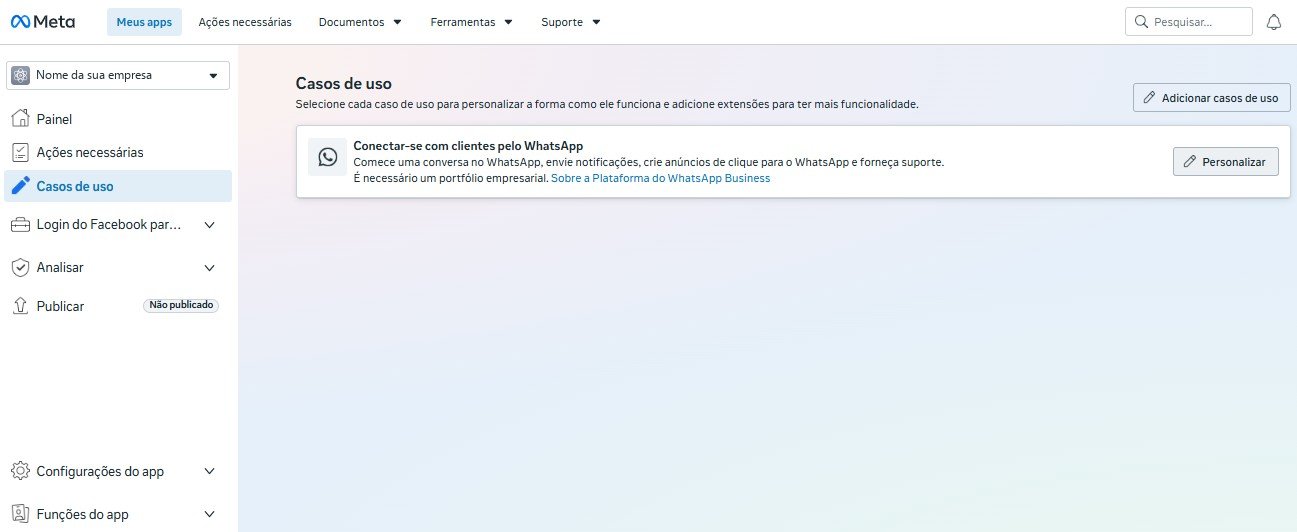
Task: Open Ações necessárias in top navigation
Action: [x=245, y=22]
